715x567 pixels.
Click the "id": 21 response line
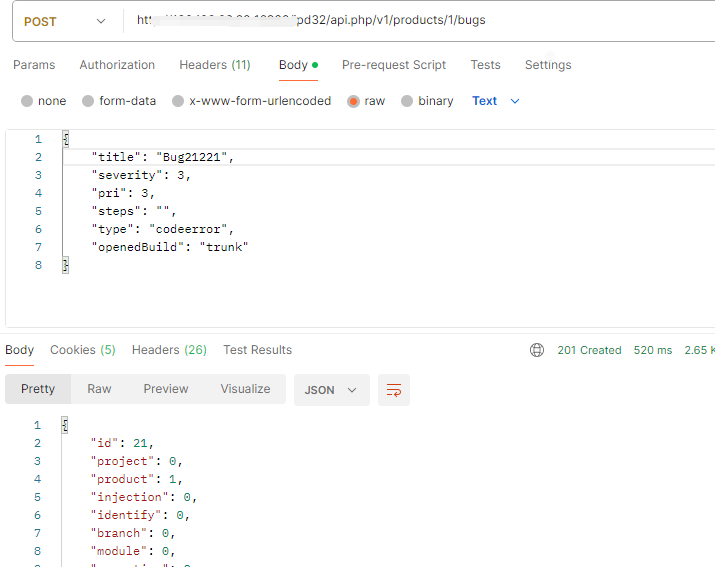(x=122, y=443)
